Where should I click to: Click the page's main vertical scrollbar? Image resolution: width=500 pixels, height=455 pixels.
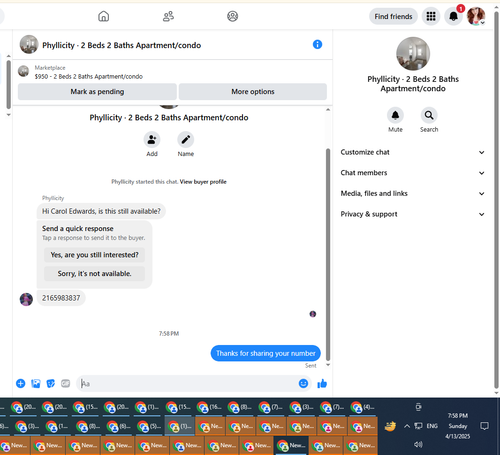(x=496, y=200)
